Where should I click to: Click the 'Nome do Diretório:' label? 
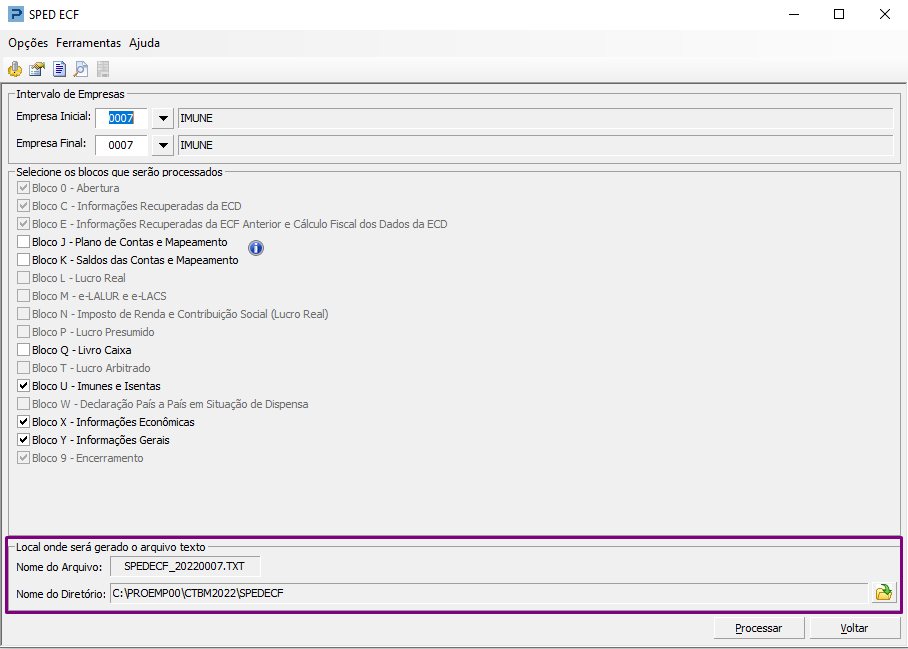[x=61, y=594]
